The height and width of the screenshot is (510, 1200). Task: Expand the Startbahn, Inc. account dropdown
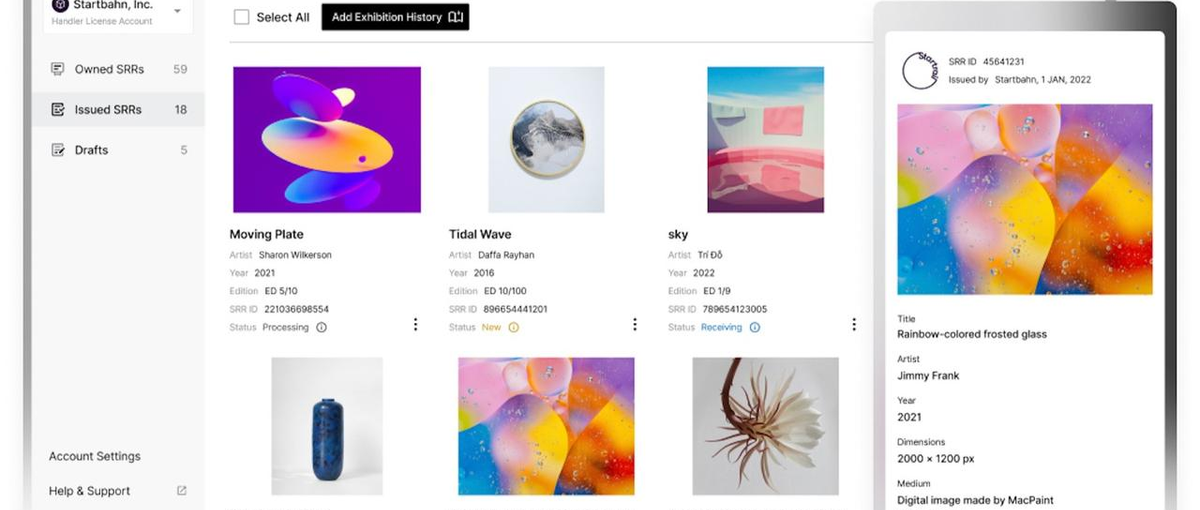click(177, 11)
